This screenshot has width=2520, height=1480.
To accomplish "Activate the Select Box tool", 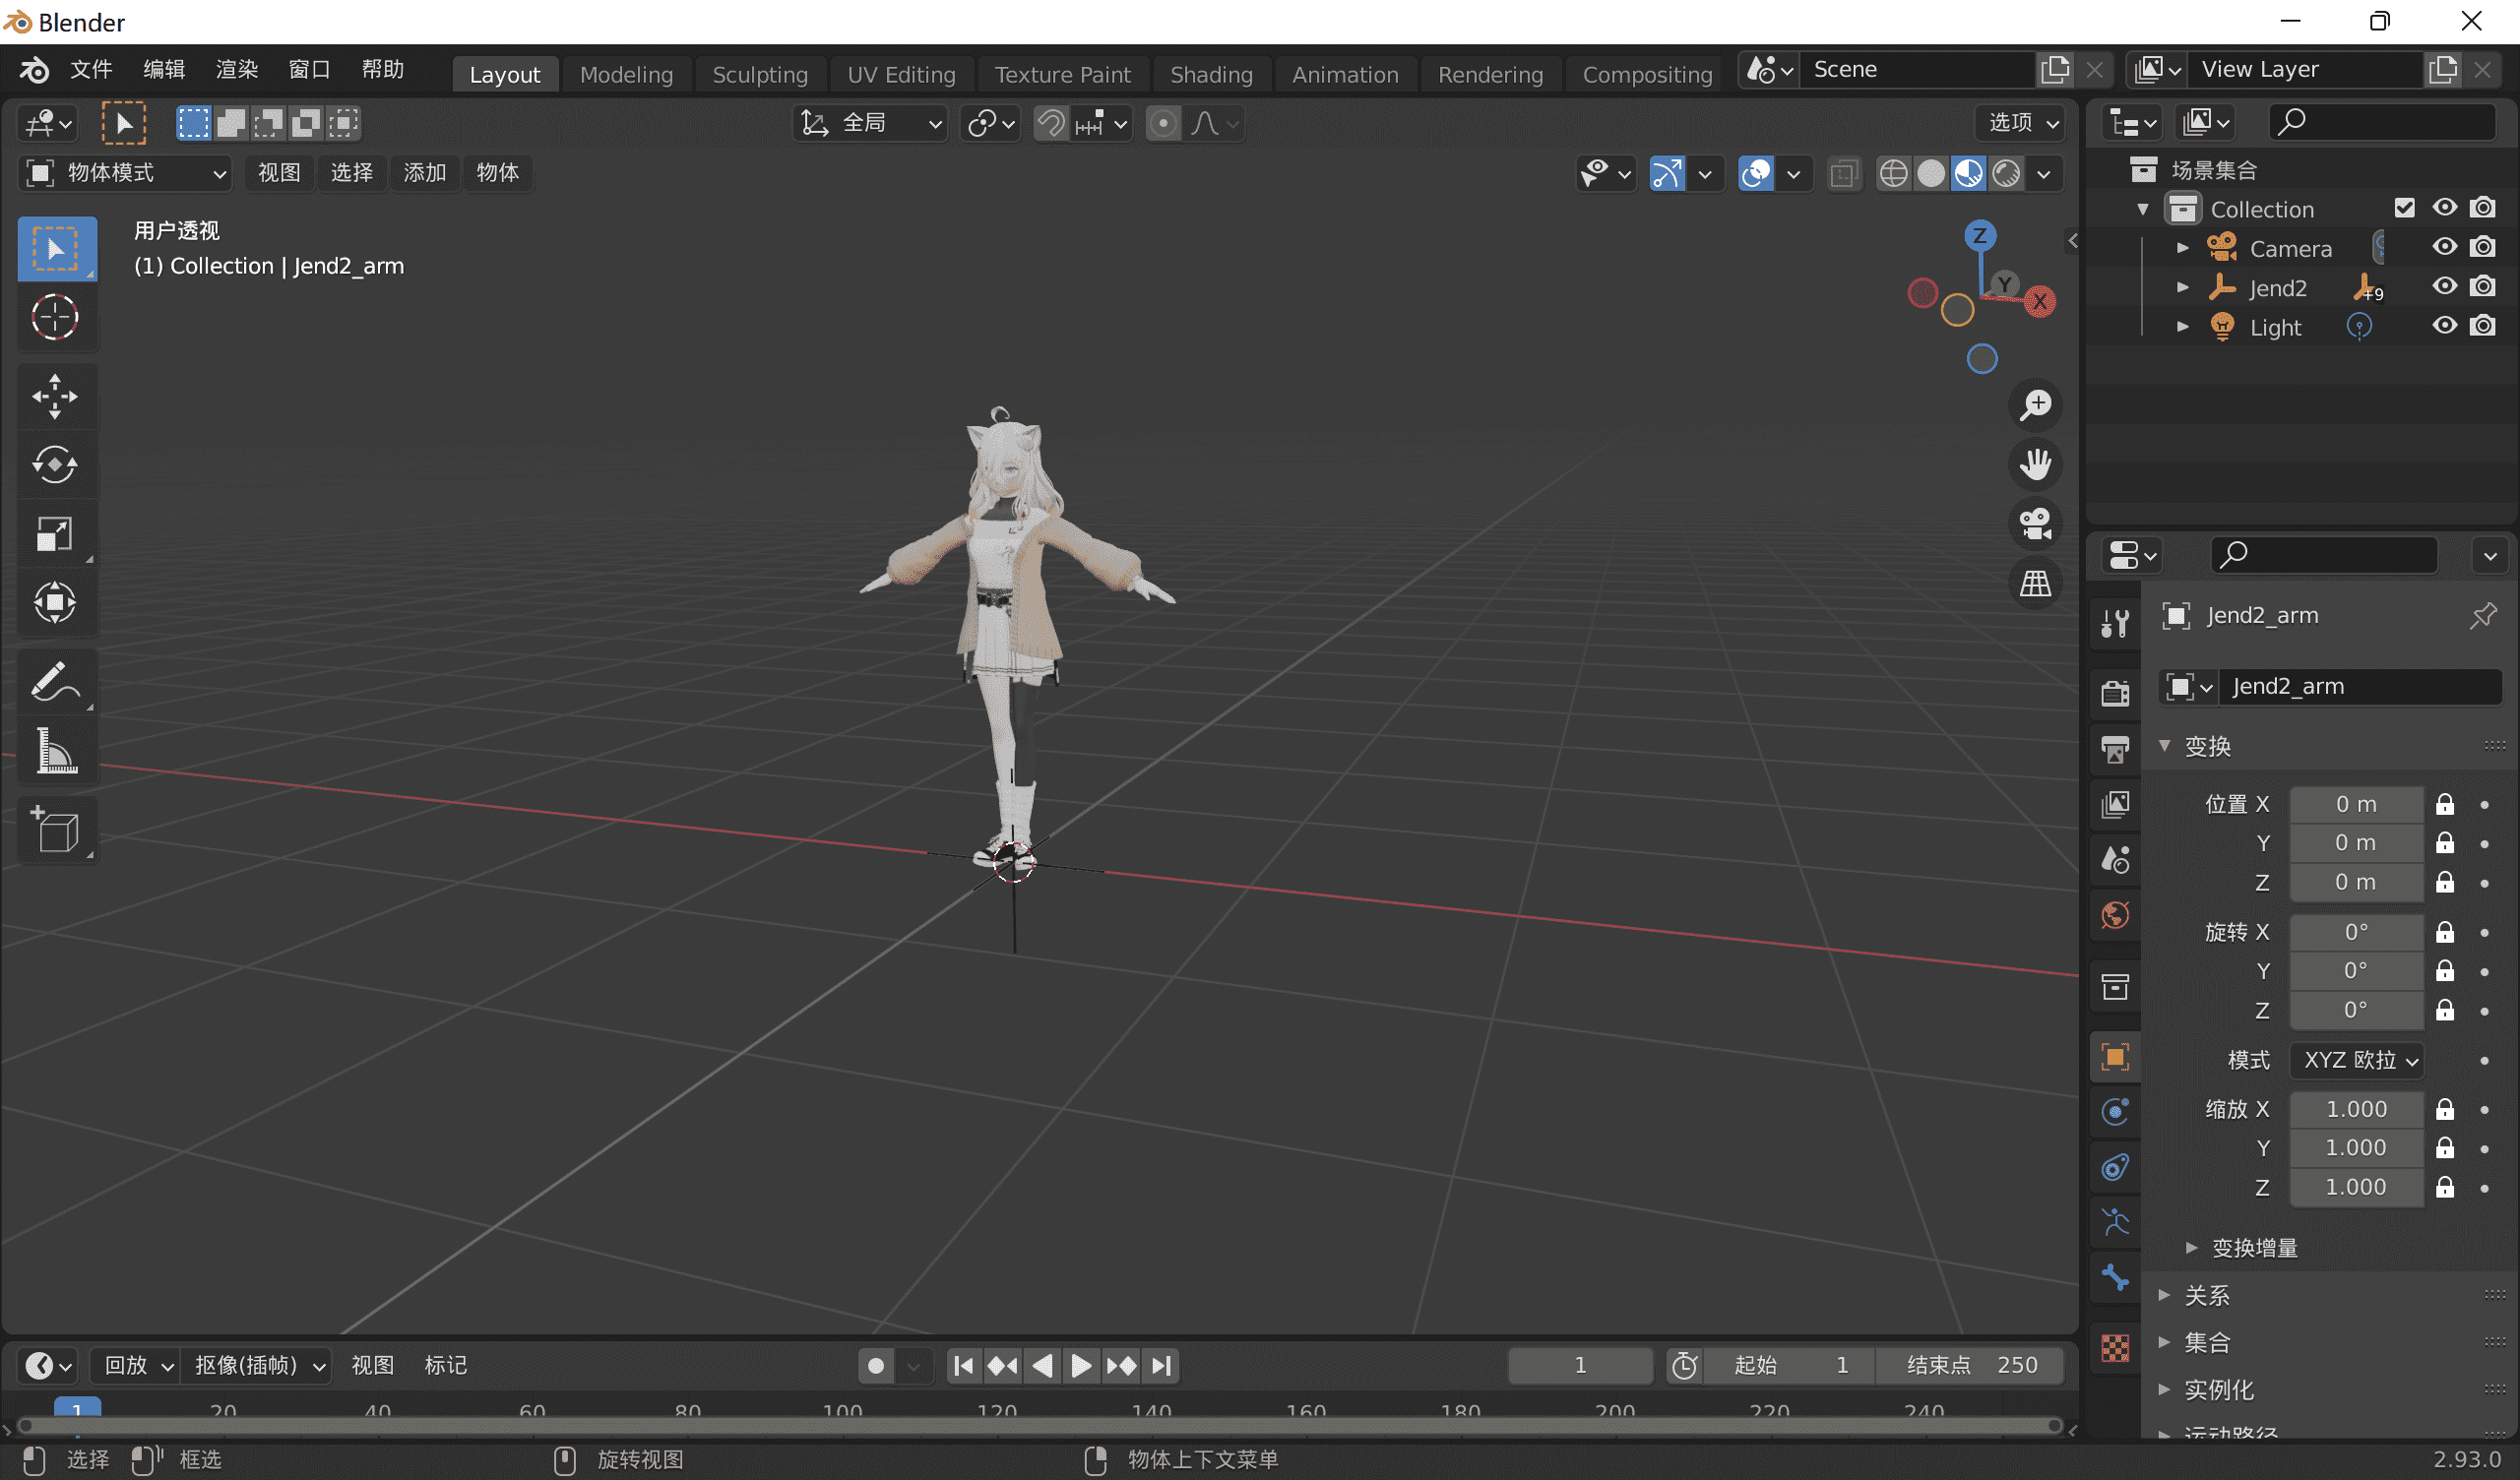I will (x=55, y=249).
